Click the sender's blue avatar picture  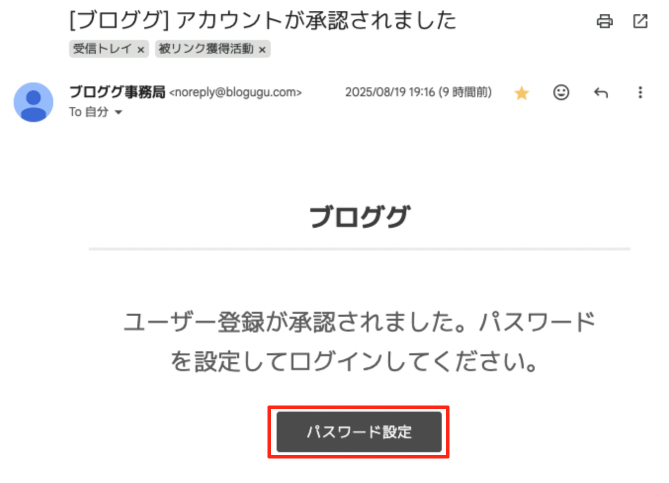(33, 102)
